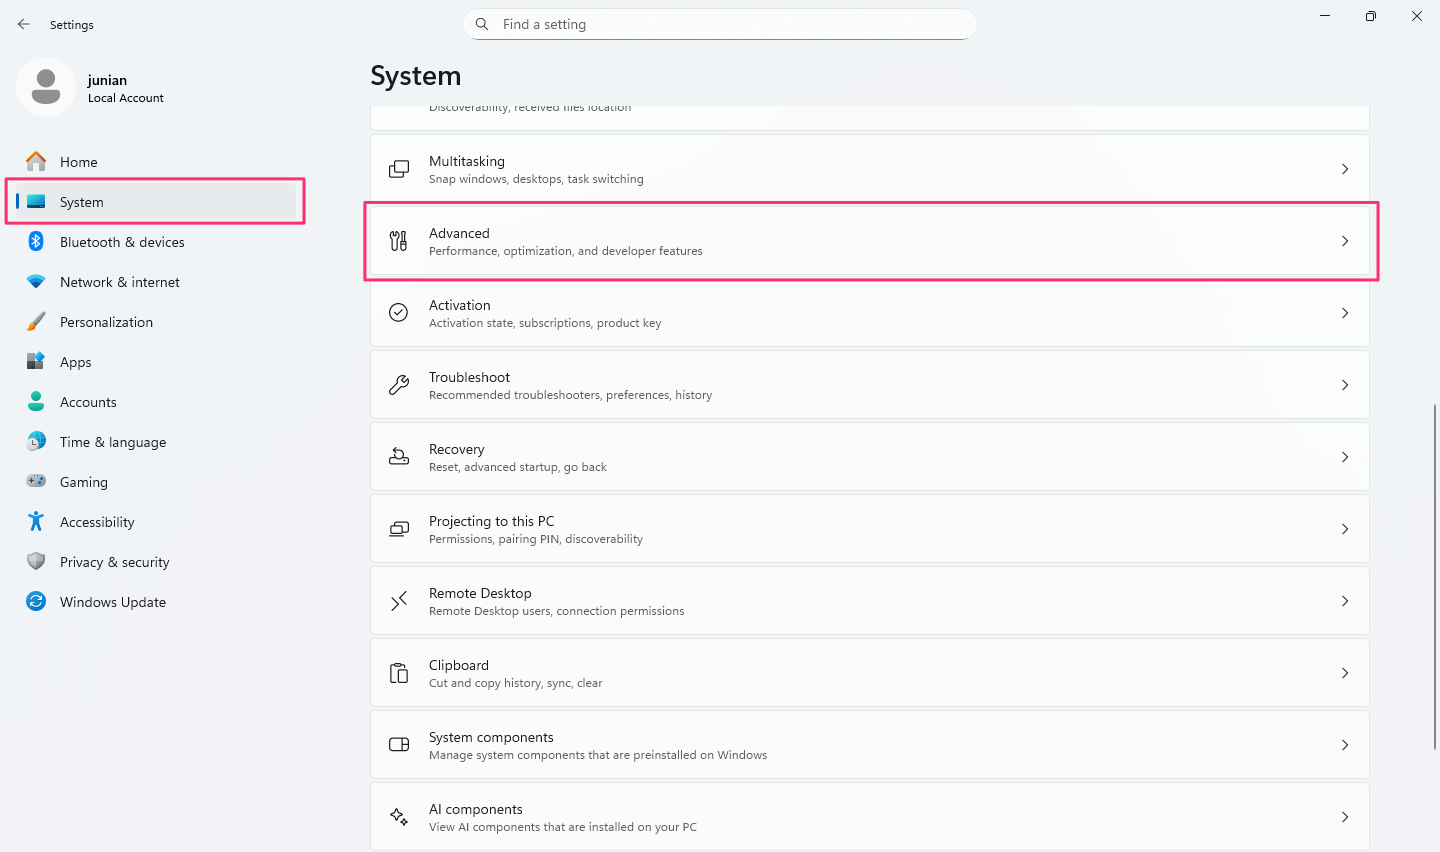Open Privacy & security label

click(115, 562)
